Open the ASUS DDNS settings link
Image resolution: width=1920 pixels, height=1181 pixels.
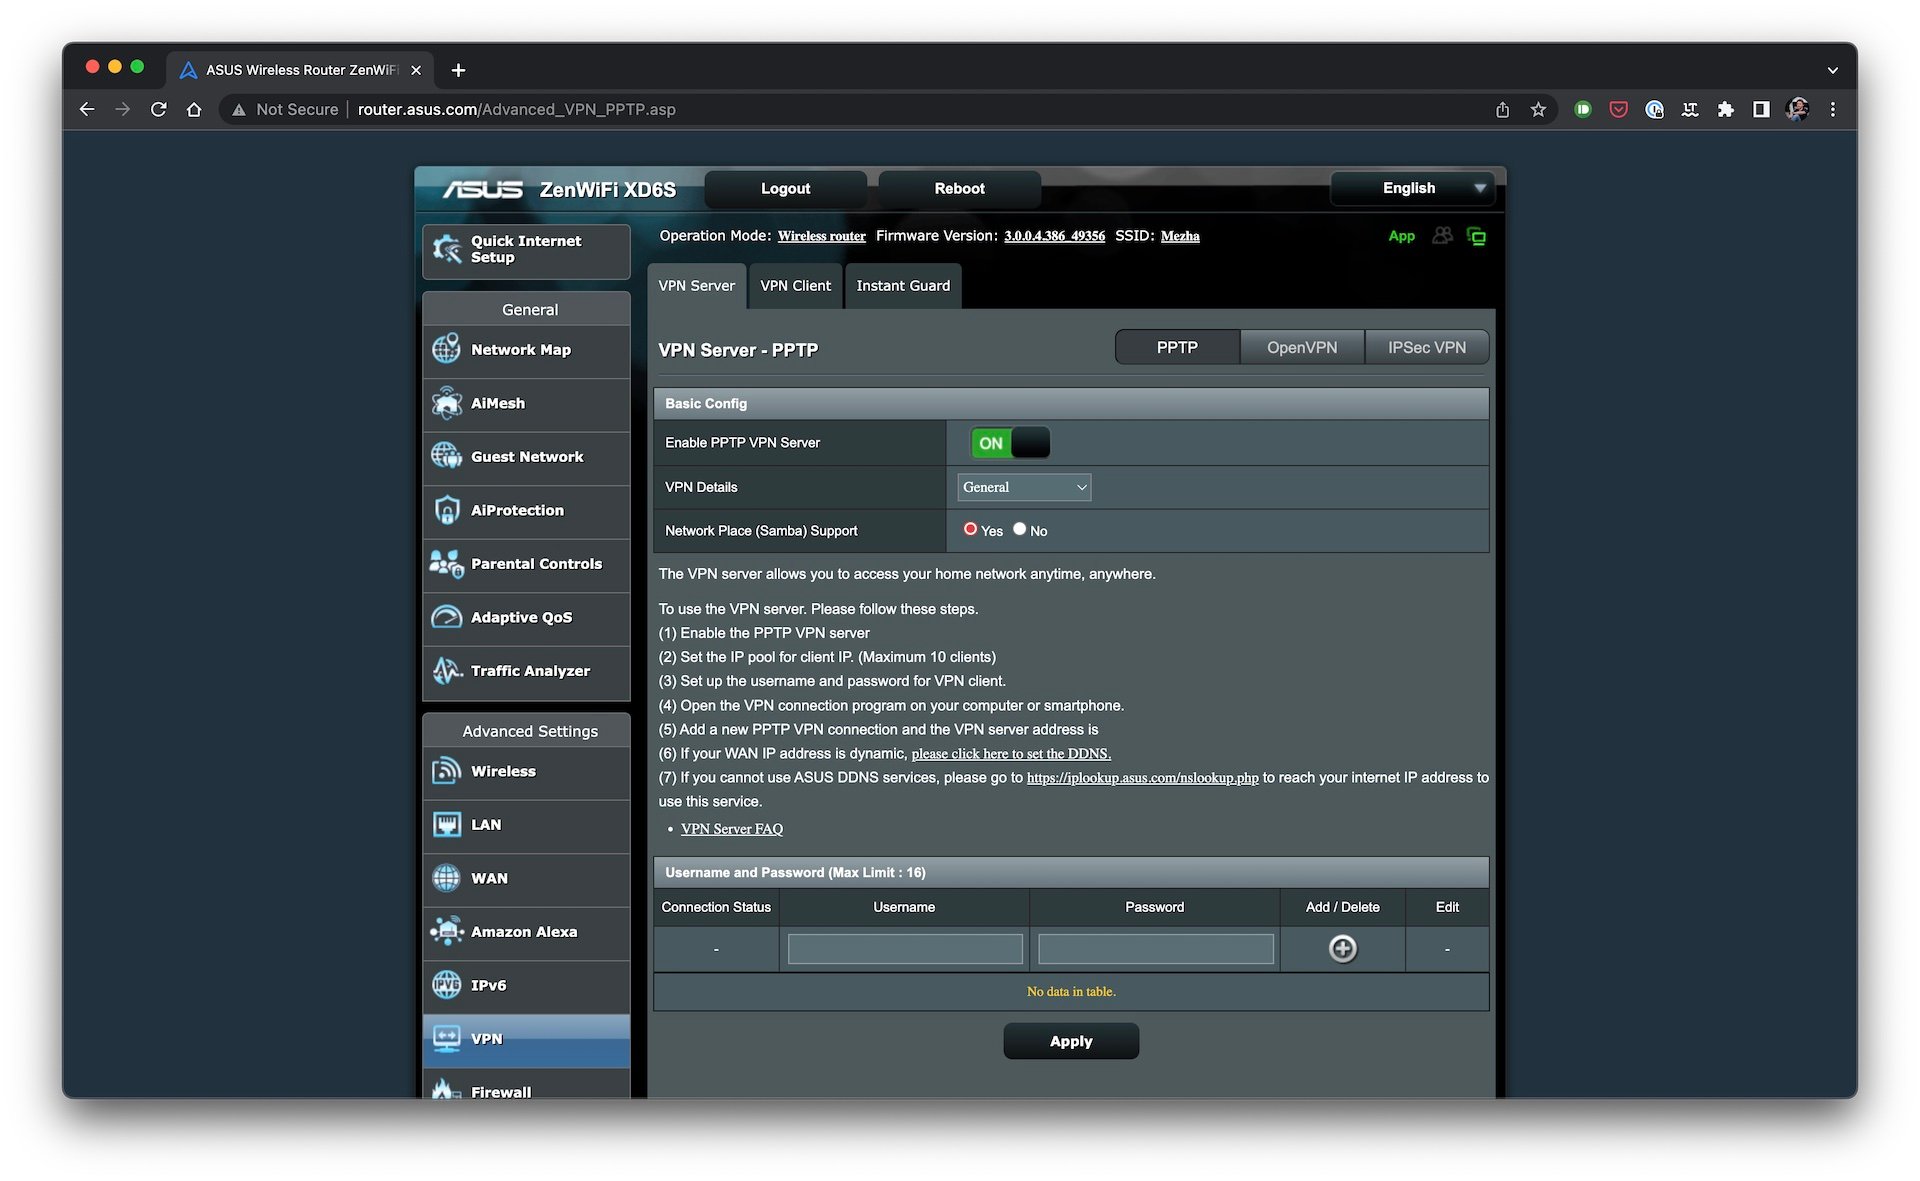(1009, 753)
